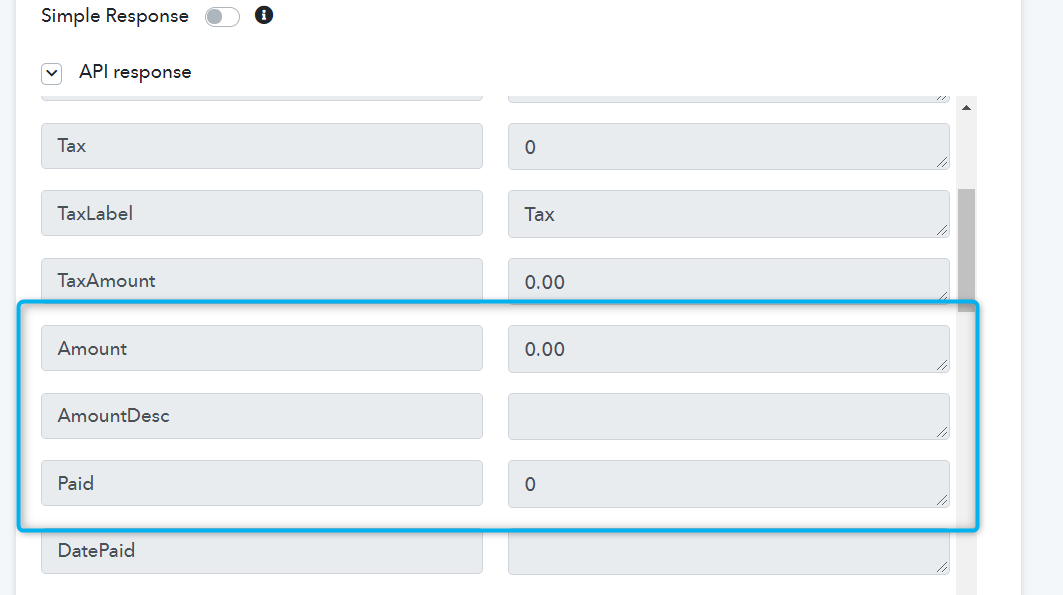The image size is (1063, 595).
Task: Click the Paid value field showing 0
Action: pos(729,484)
